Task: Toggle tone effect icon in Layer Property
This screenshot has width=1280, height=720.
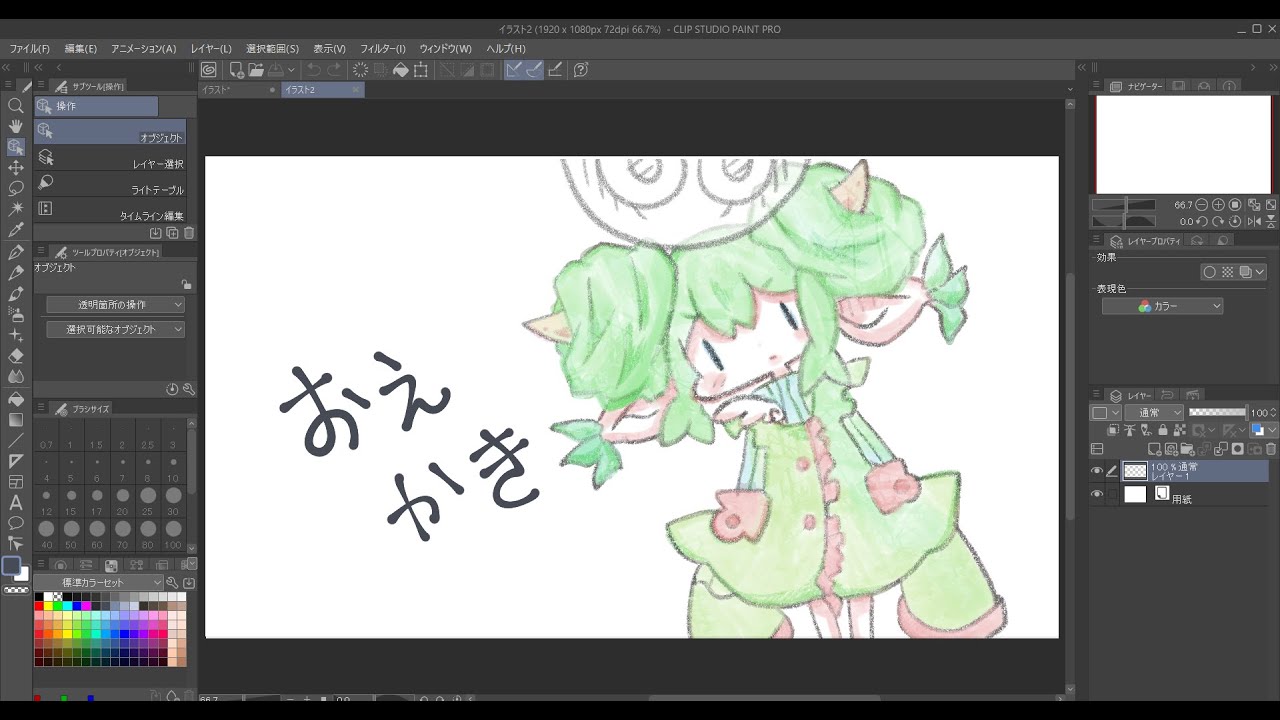Action: coord(1227,272)
